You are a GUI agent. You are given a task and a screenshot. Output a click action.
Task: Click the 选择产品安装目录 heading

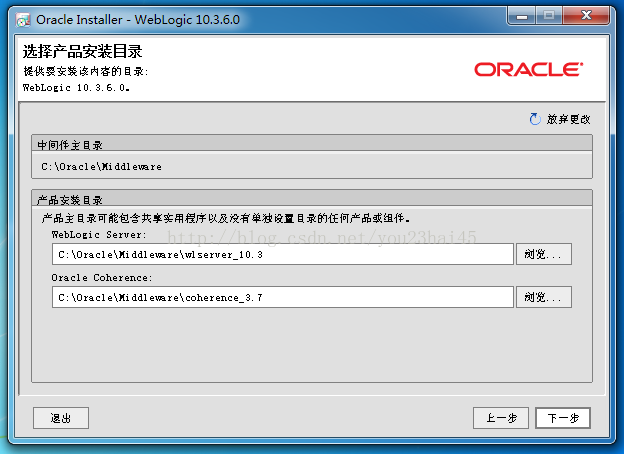point(82,51)
